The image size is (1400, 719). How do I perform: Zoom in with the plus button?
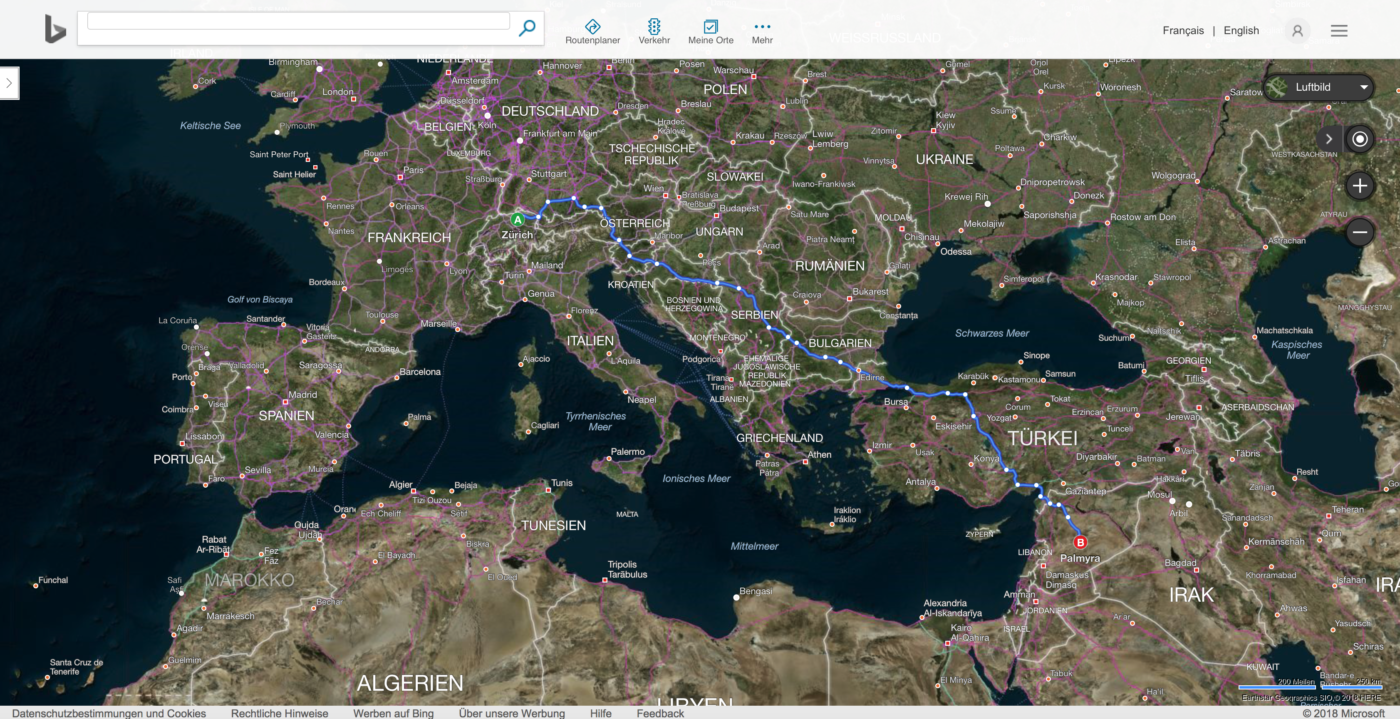(1359, 185)
